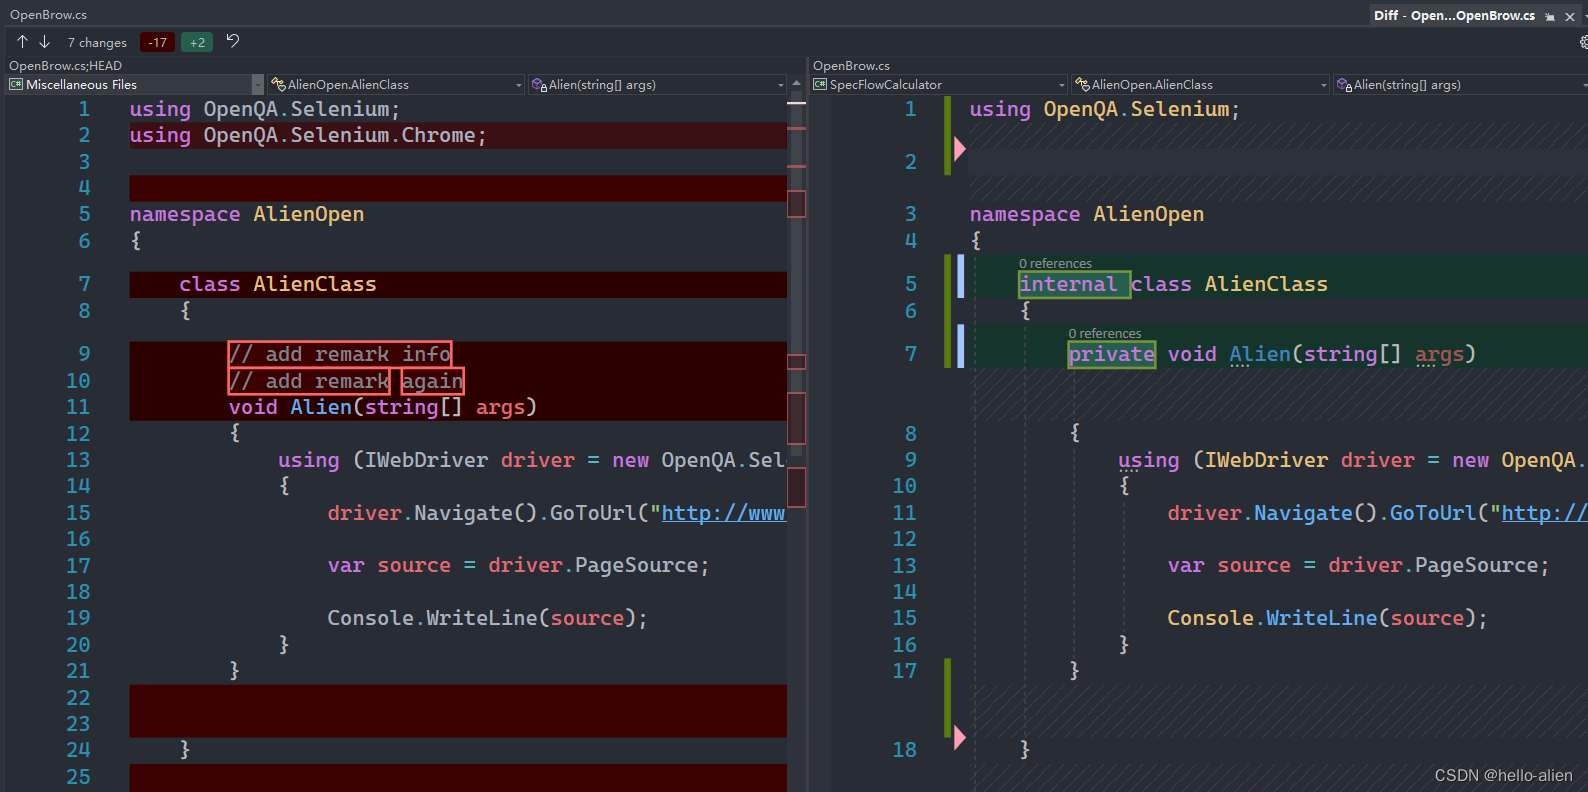Click 'using OpenQA.Selenium;' in right pane
The width and height of the screenshot is (1588, 792).
pos(1104,109)
